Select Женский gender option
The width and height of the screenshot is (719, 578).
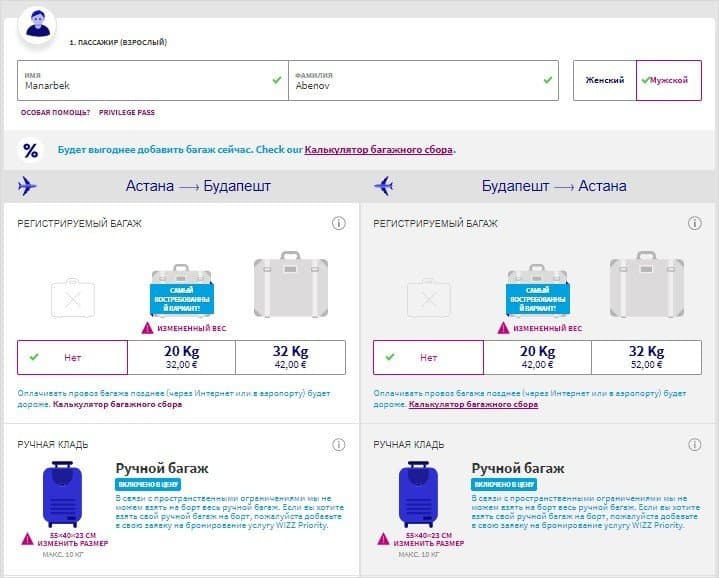[605, 80]
